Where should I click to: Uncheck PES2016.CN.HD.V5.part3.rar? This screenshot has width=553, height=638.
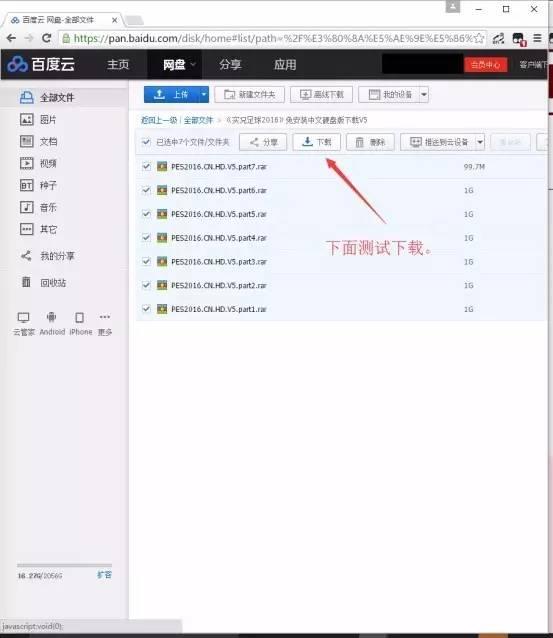(146, 262)
